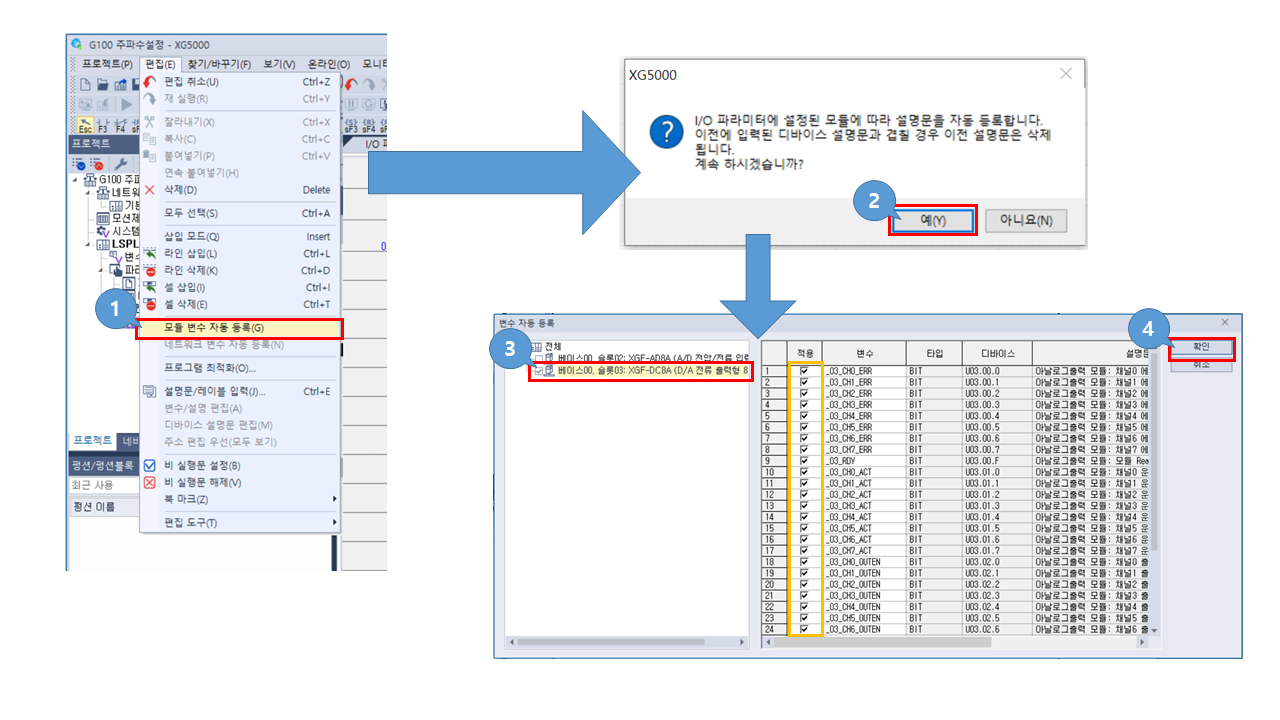Toggle the checkbox next to 베이스00 슬롯03: XGF-DC8A
This screenshot has width=1280, height=720.
(x=540, y=372)
